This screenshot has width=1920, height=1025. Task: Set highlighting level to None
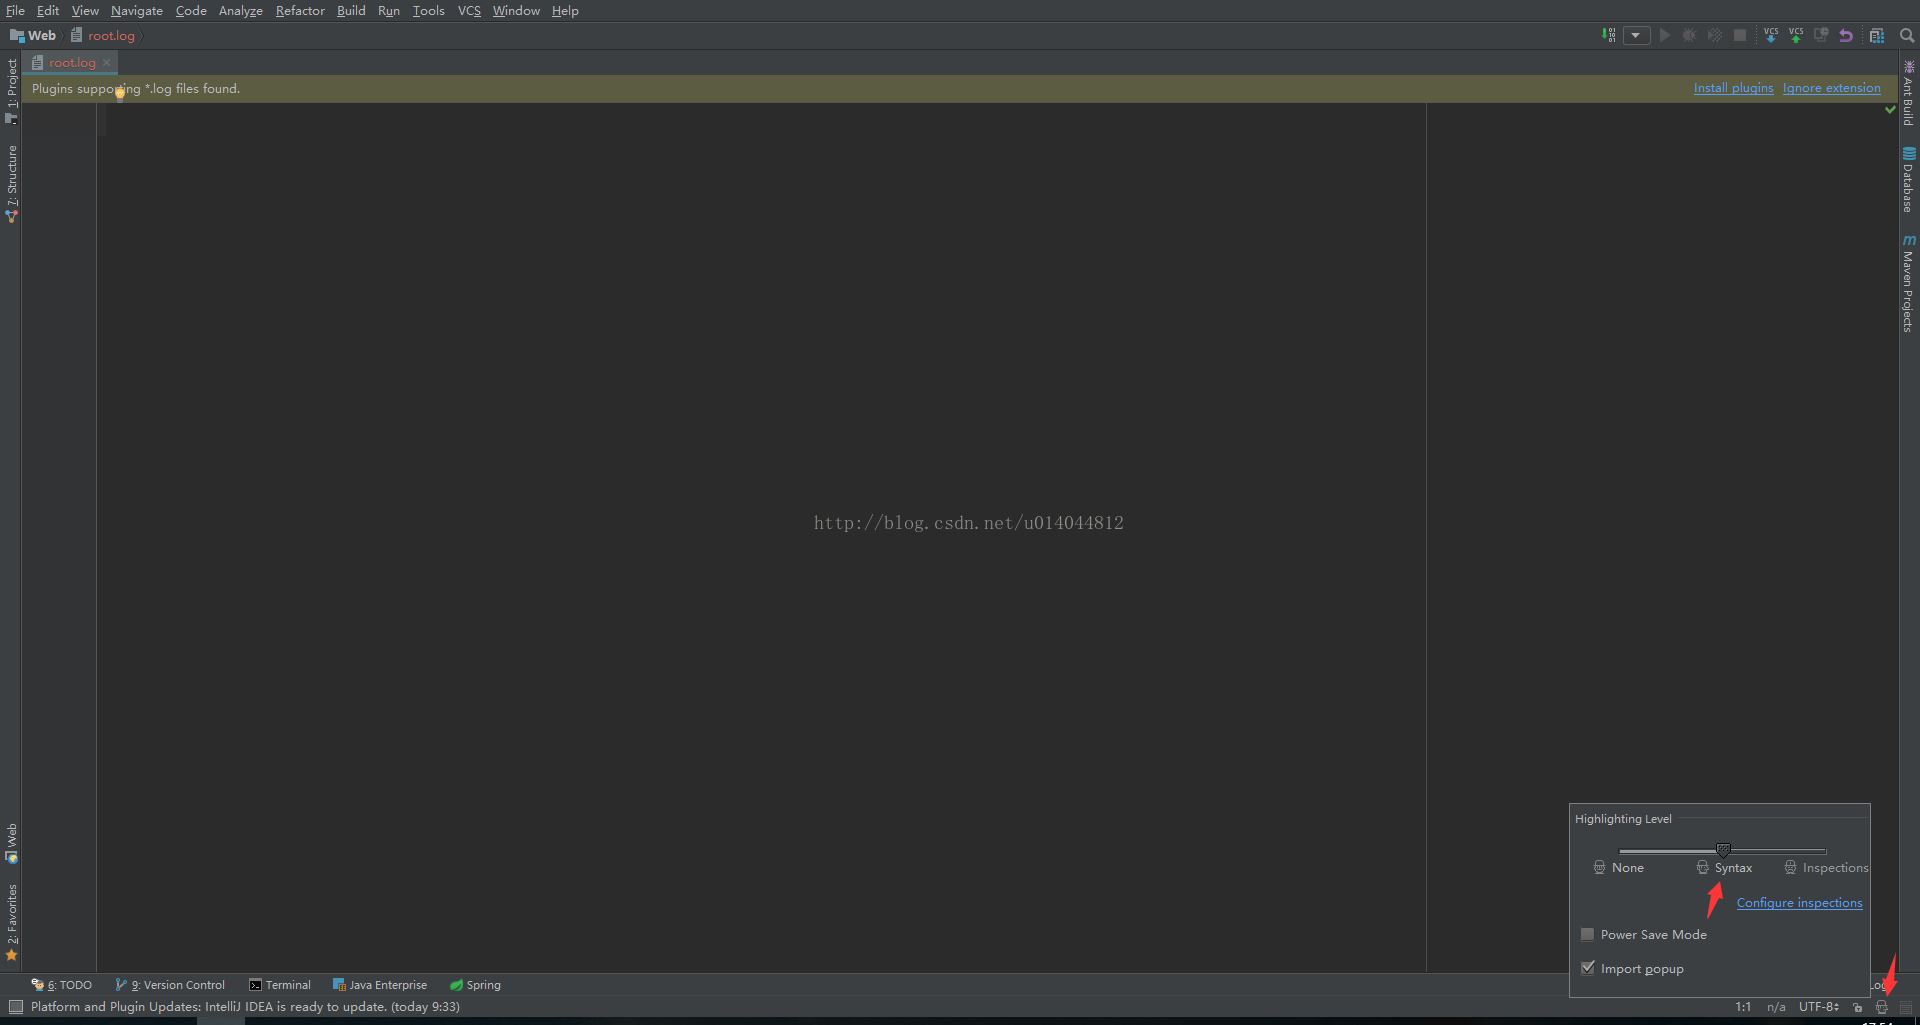[1619, 867]
